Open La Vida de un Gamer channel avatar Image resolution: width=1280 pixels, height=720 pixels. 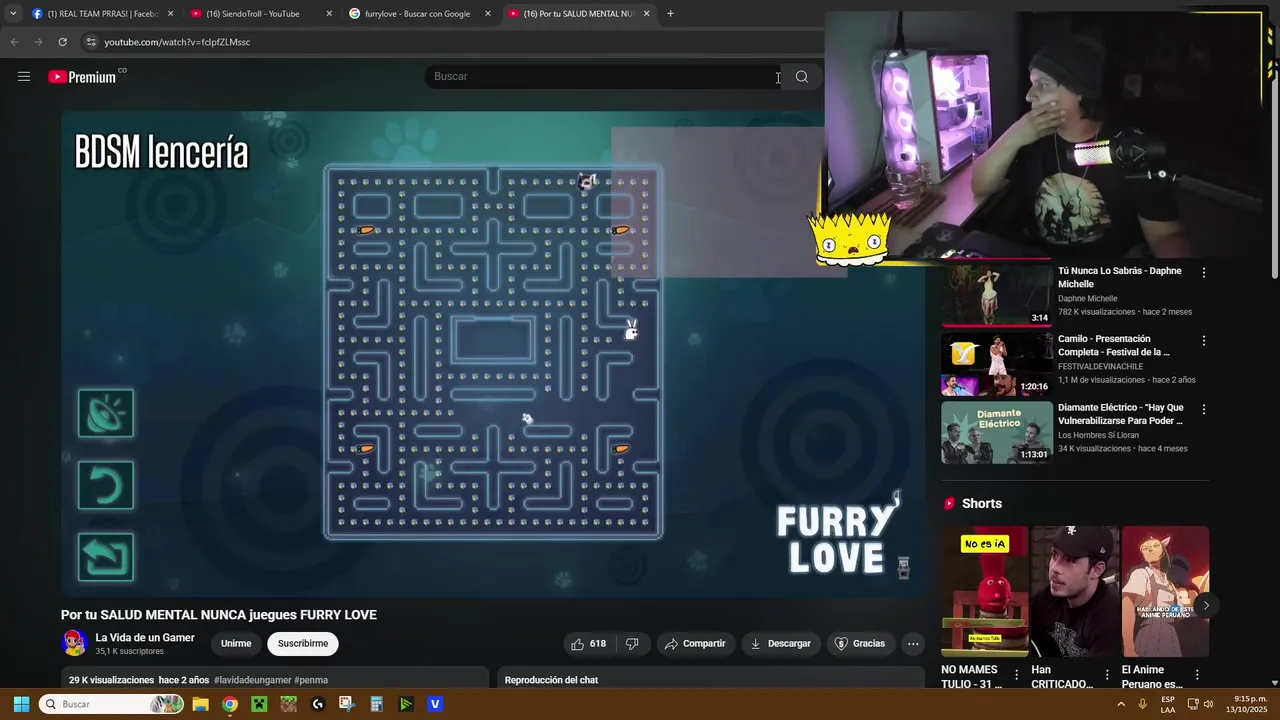(74, 643)
